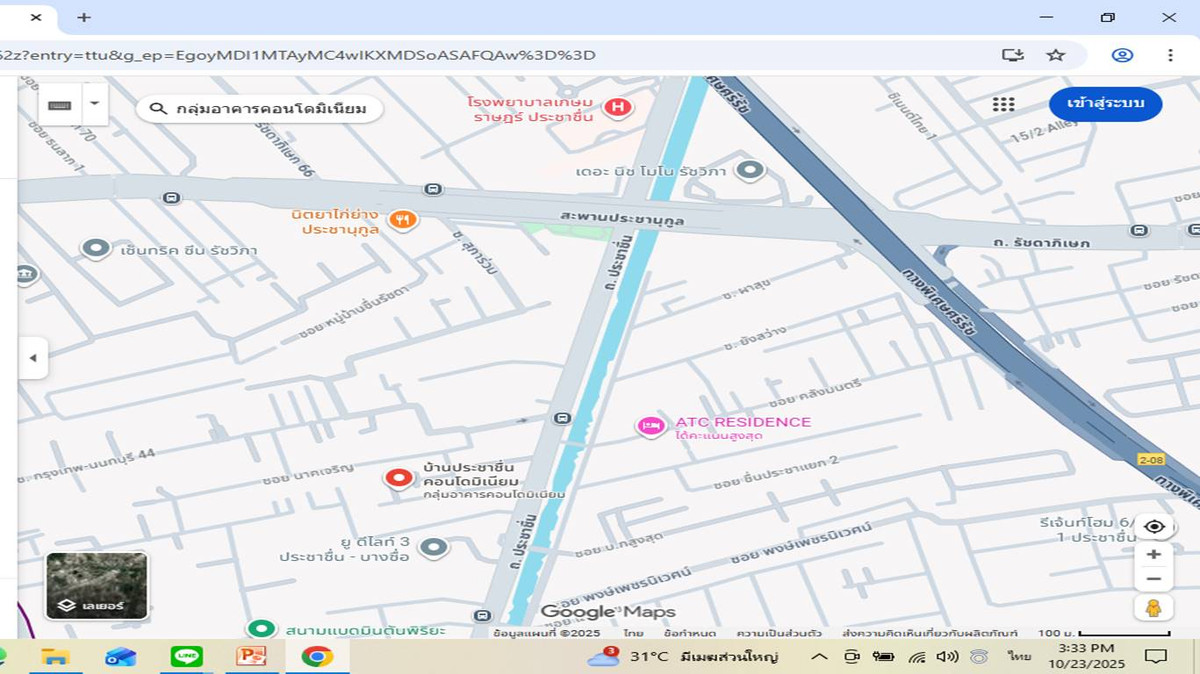Open the LINE app in taskbar
The height and width of the screenshot is (674, 1200).
click(x=186, y=656)
